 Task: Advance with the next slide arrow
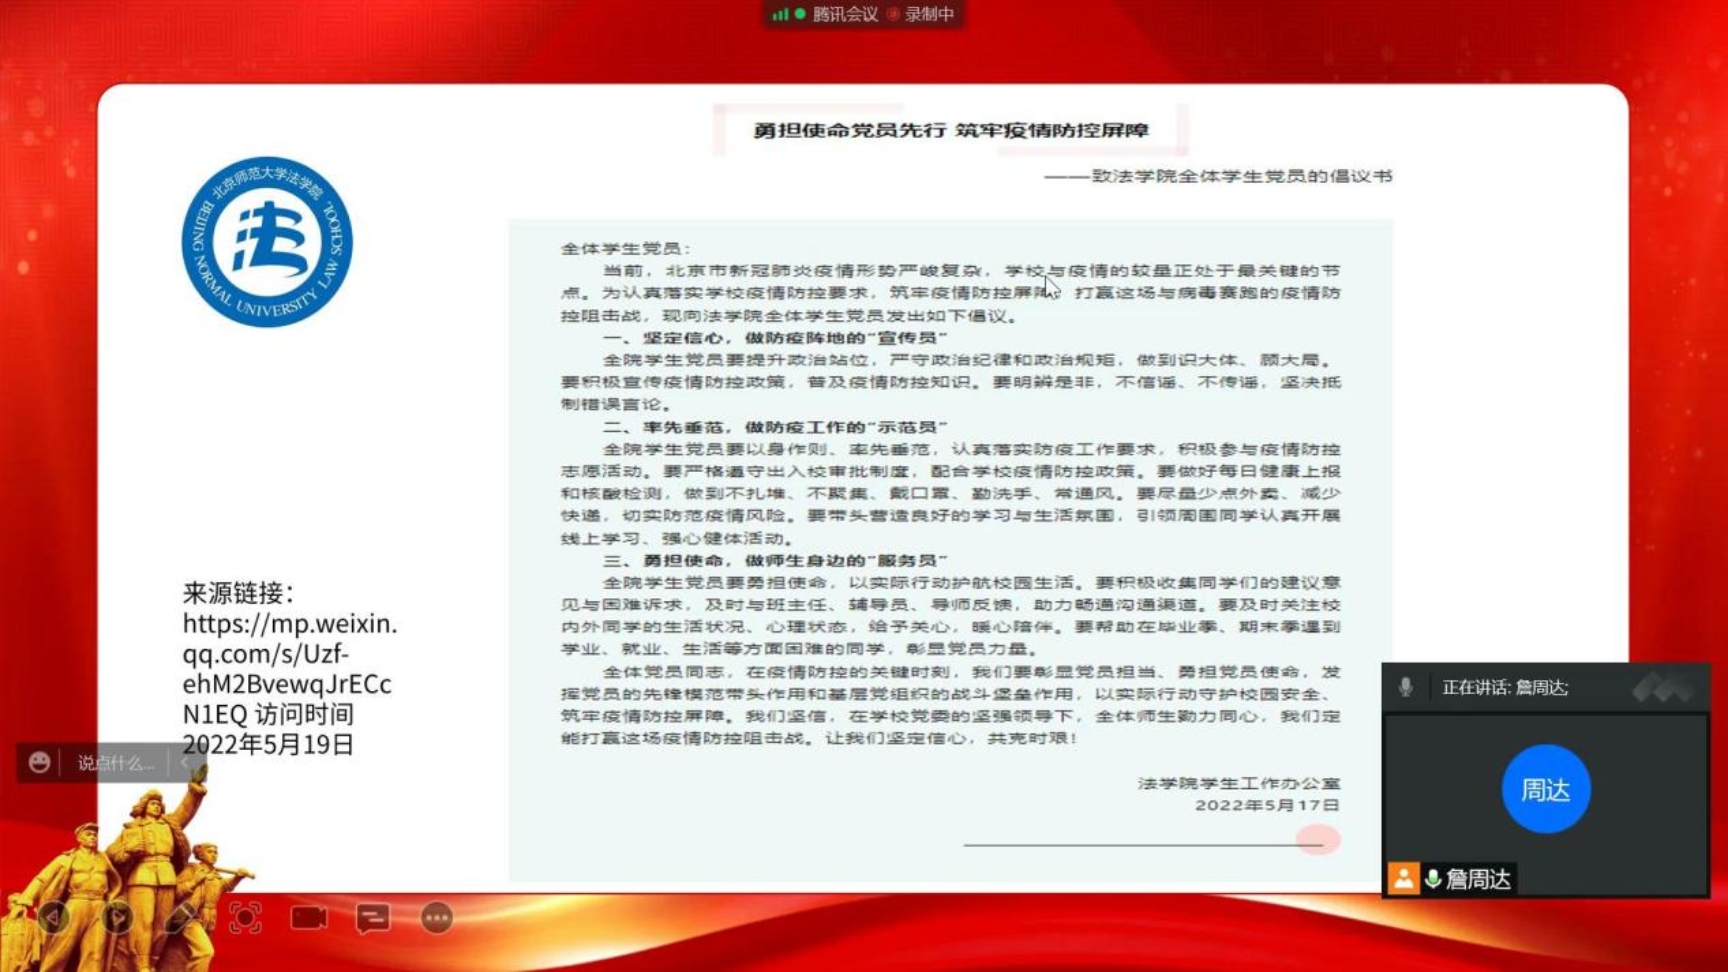(118, 917)
